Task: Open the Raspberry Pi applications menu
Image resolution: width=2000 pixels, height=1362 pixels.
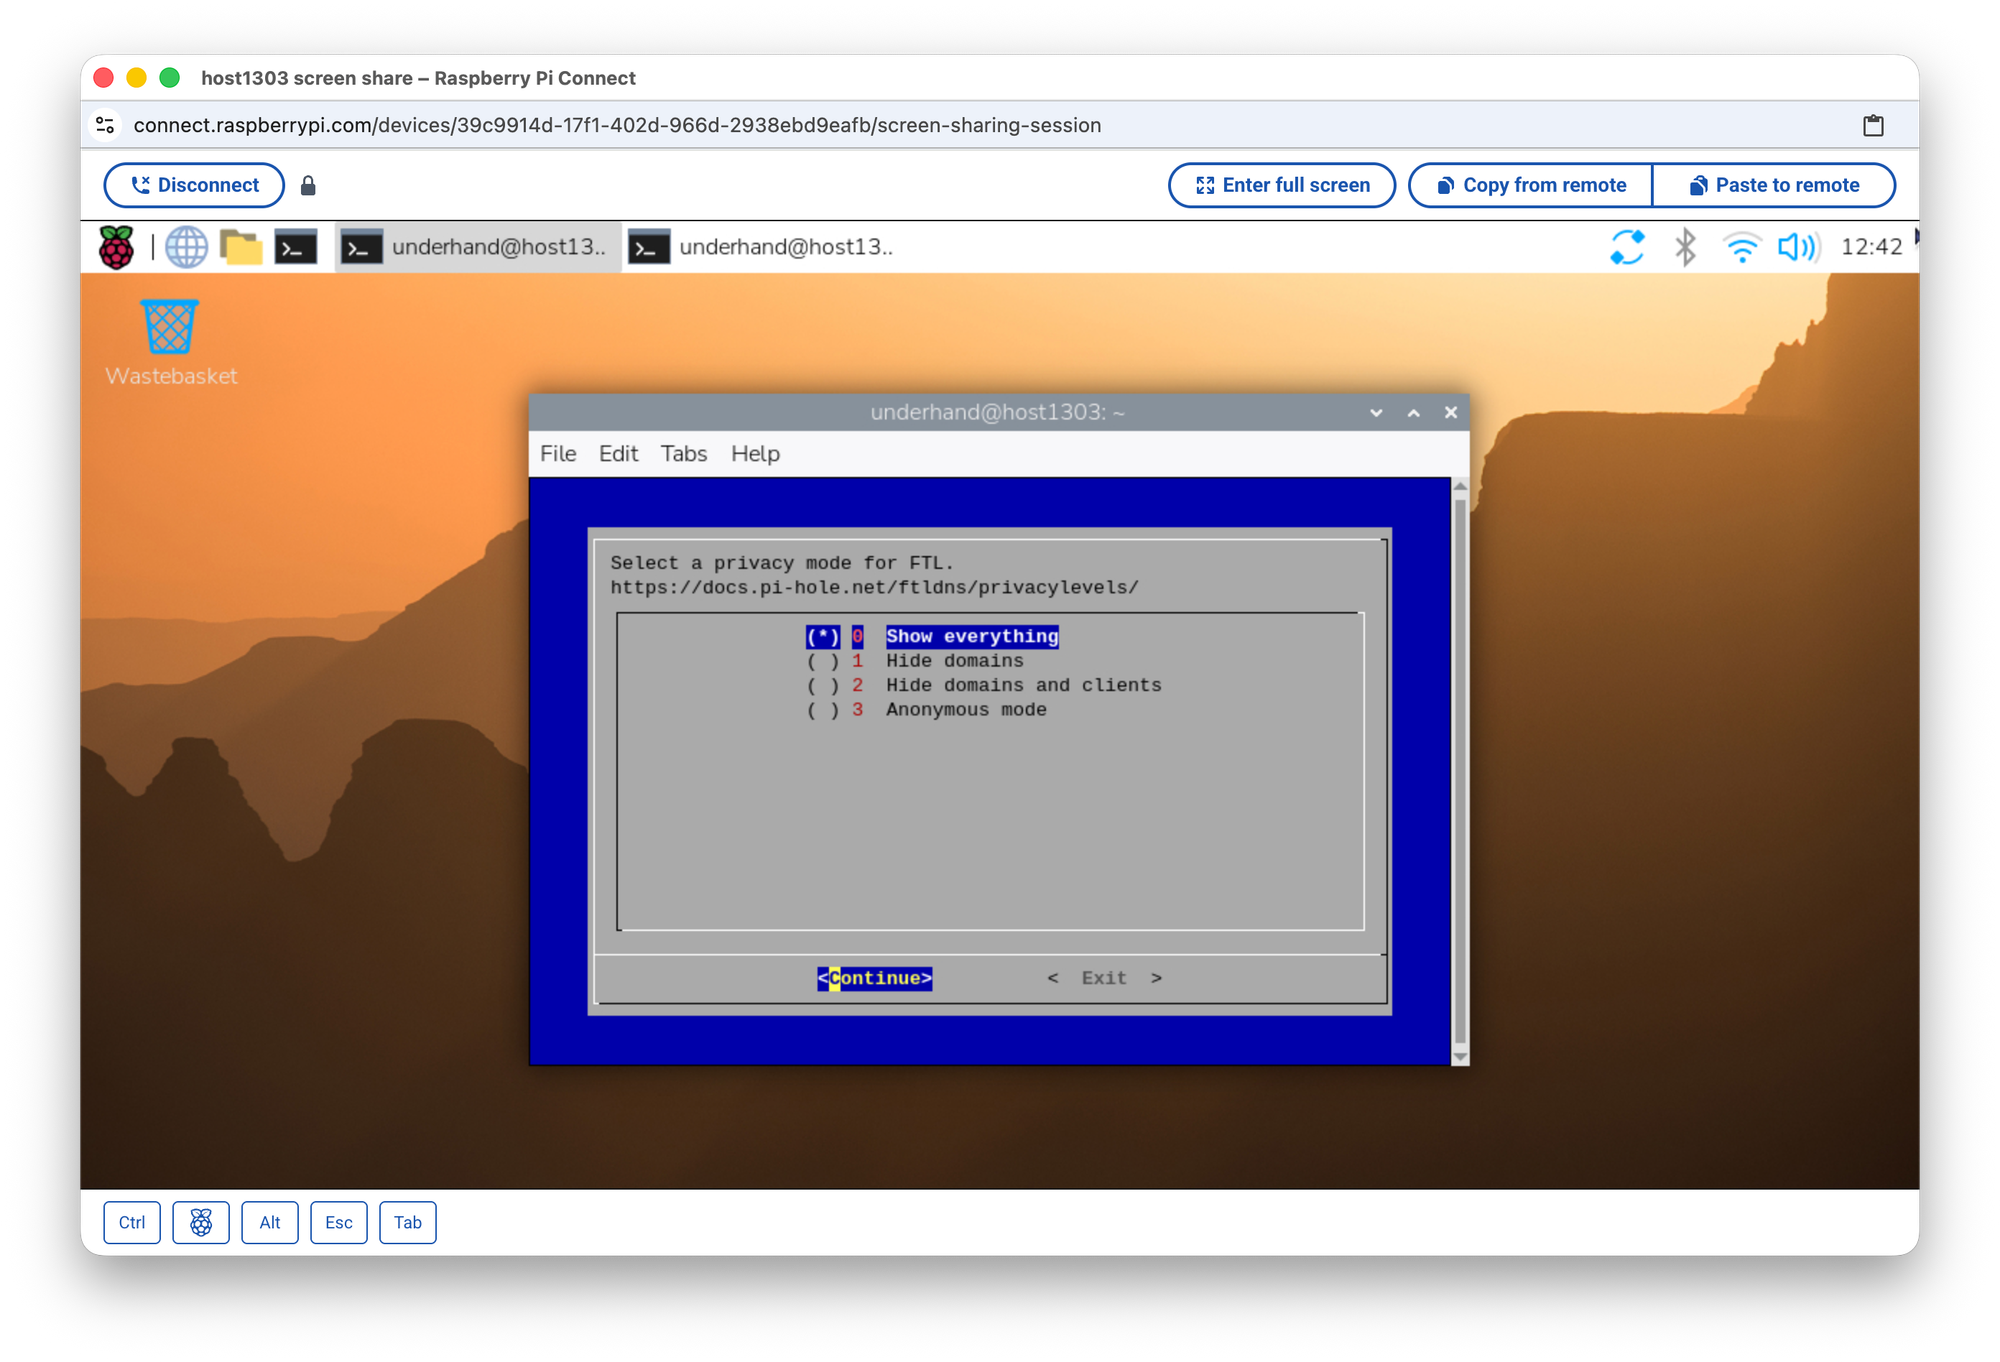Action: [x=116, y=247]
